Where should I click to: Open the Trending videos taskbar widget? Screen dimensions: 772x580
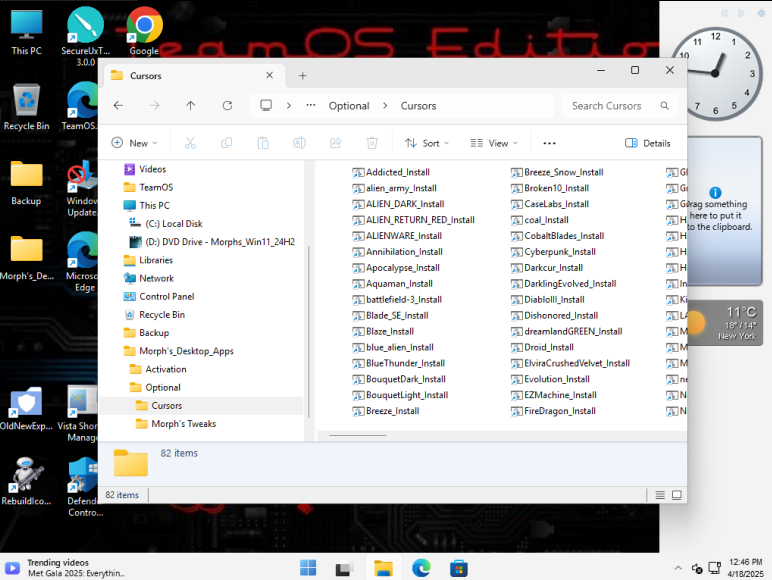pyautogui.click(x=66, y=568)
